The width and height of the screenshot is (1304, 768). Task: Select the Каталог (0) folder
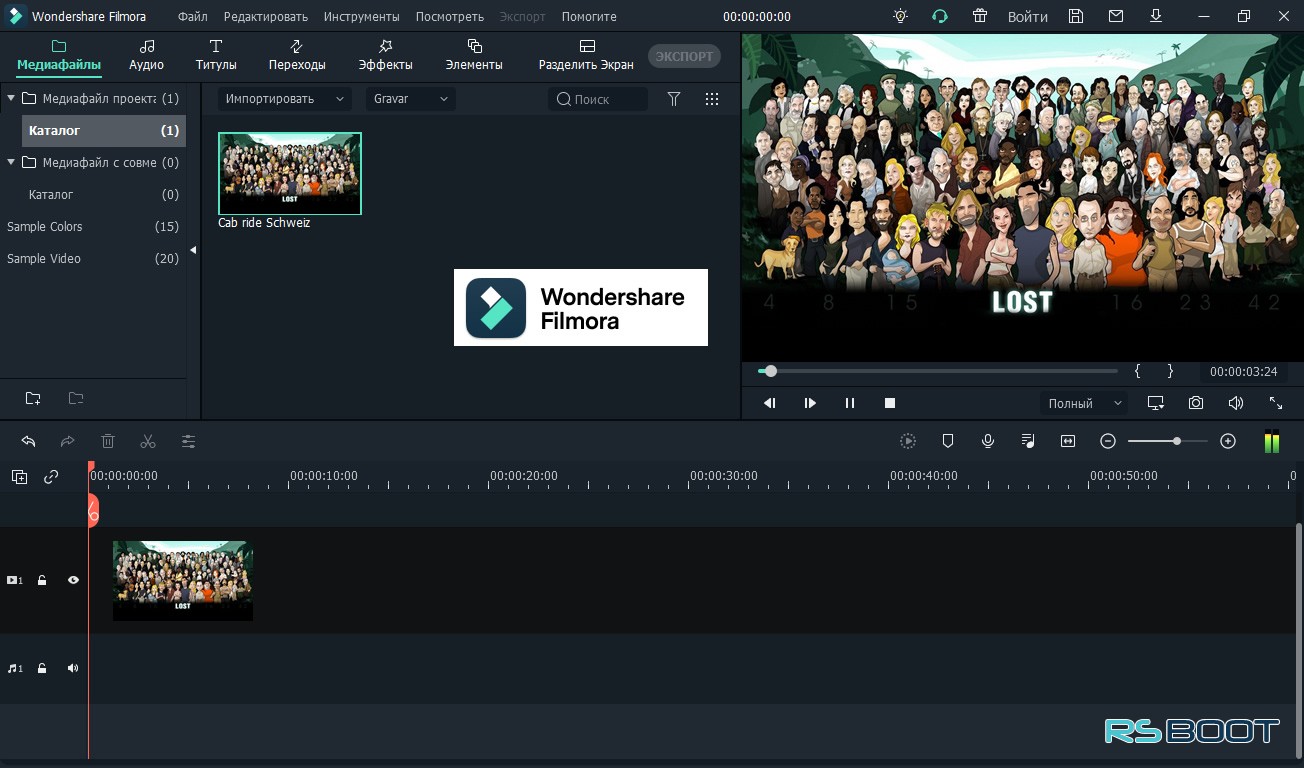[104, 194]
